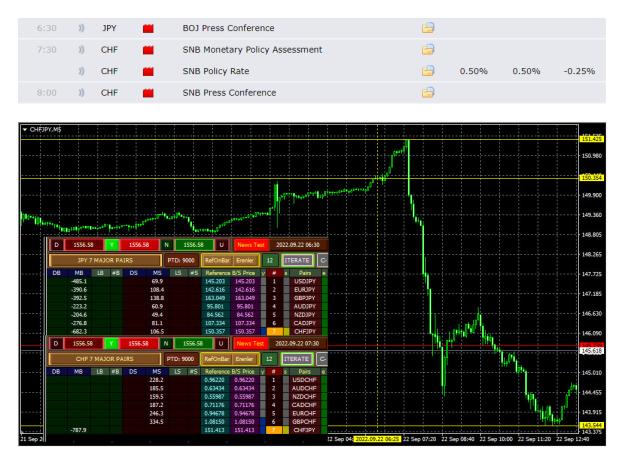Open folder icon for SNB Press Conference
The height and width of the screenshot is (465, 625).
click(x=428, y=92)
